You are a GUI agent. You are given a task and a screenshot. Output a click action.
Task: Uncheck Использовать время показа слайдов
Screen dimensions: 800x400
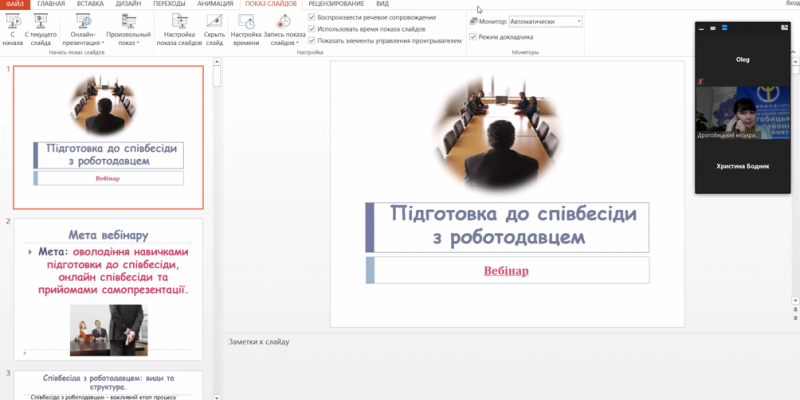click(x=312, y=29)
